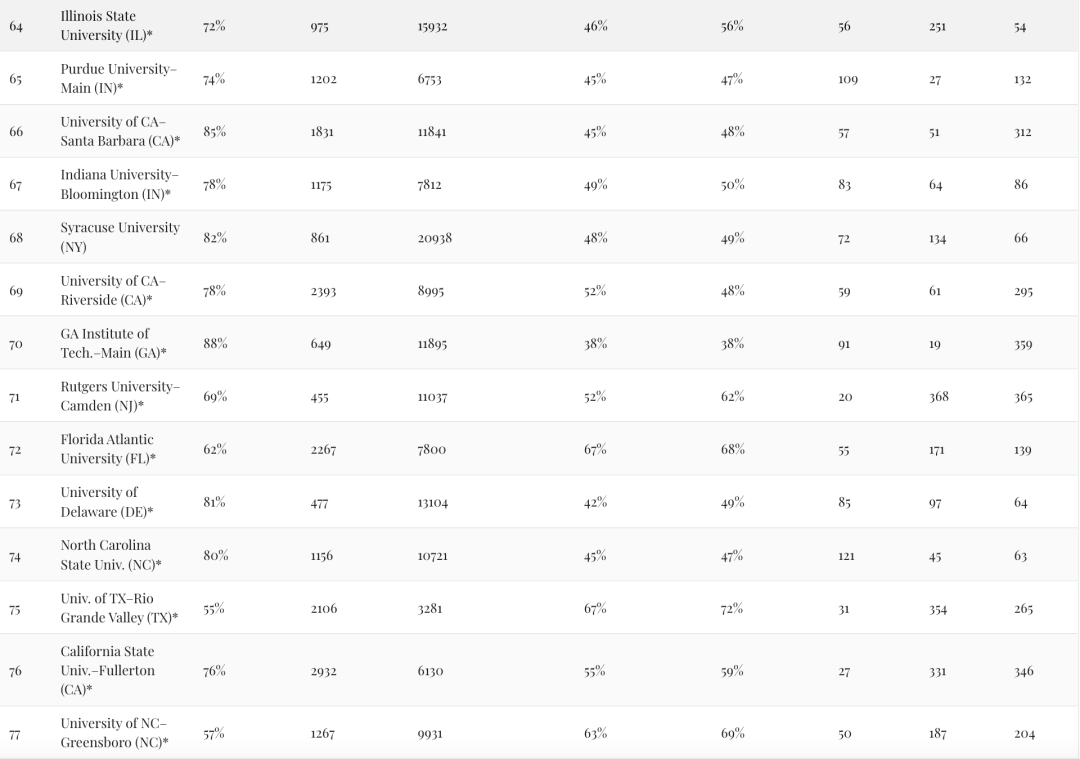The height and width of the screenshot is (759, 1080).
Task: Select the Illinois State University row name
Action: [106, 25]
